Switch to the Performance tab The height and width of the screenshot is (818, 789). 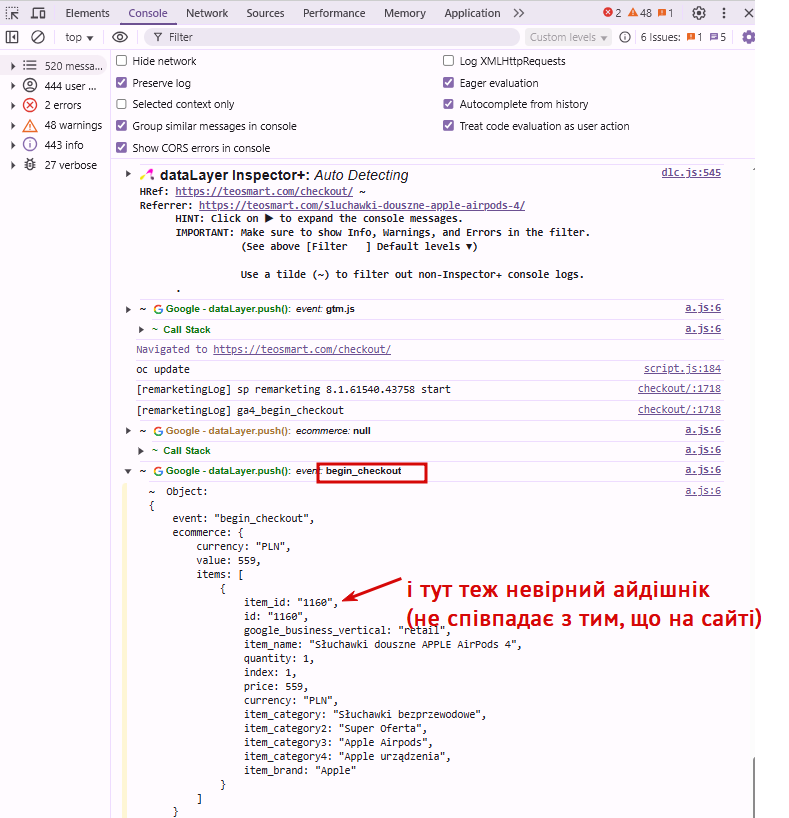[x=334, y=13]
